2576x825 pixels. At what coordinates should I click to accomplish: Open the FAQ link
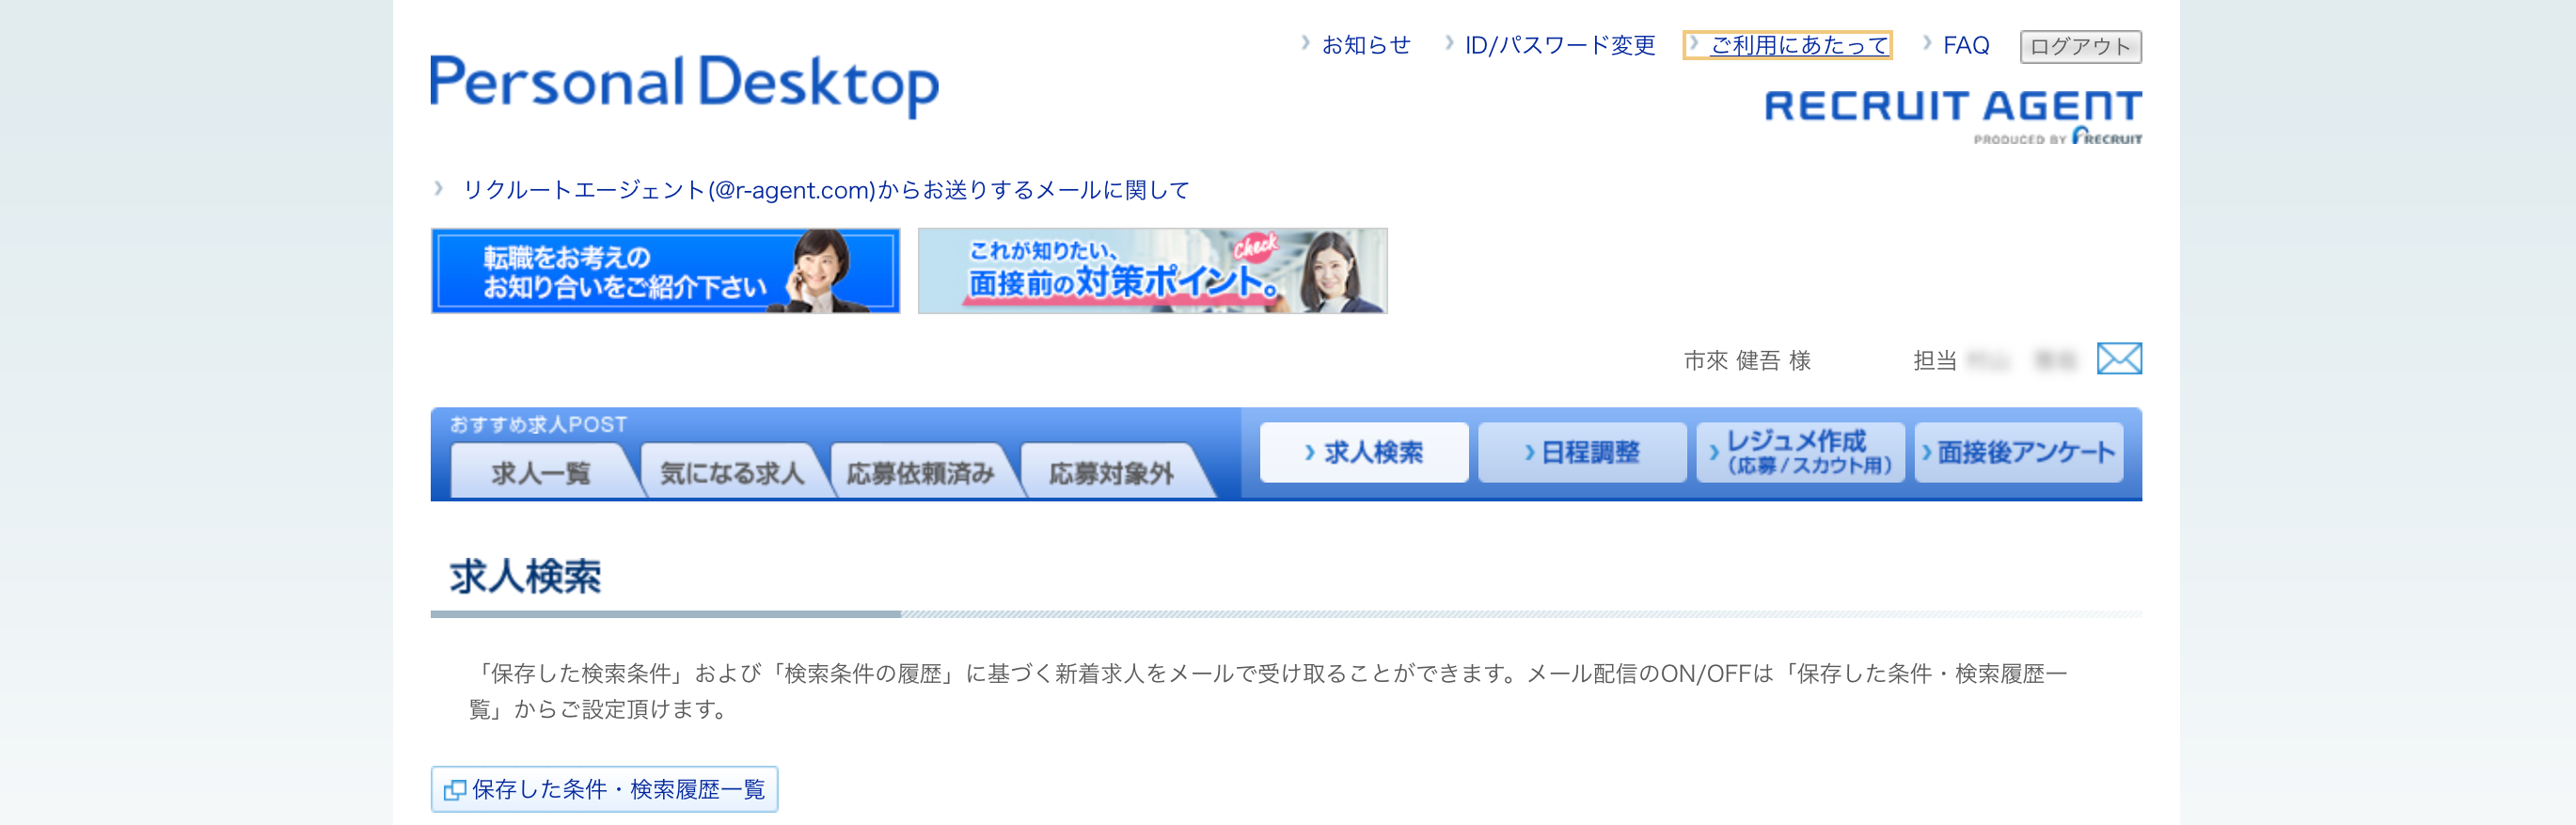tap(1965, 45)
